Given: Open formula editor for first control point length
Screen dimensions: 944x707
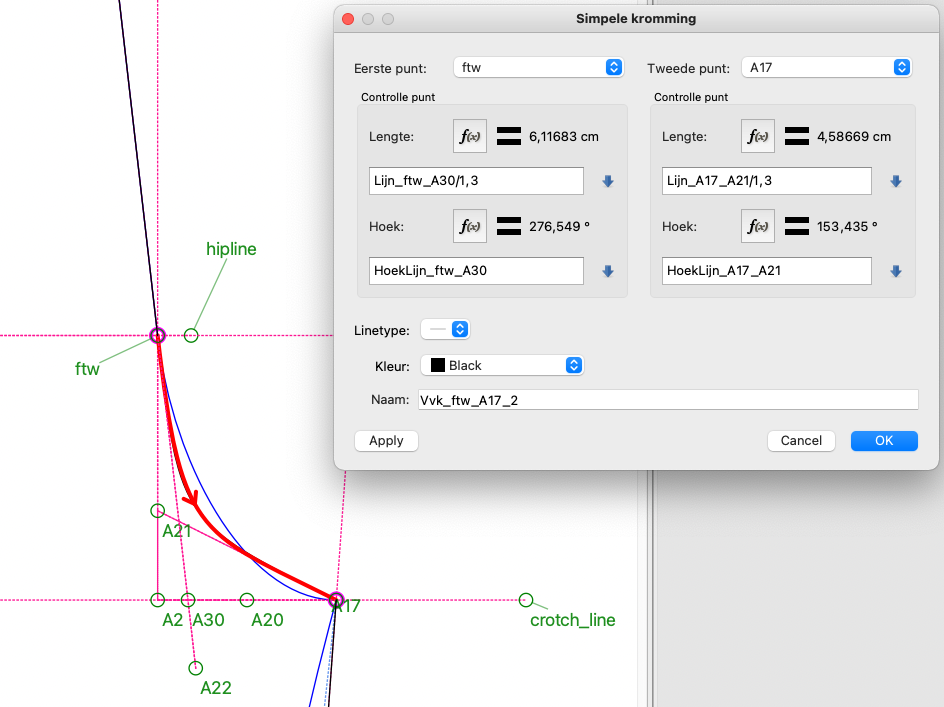Looking at the screenshot, I should point(470,136).
